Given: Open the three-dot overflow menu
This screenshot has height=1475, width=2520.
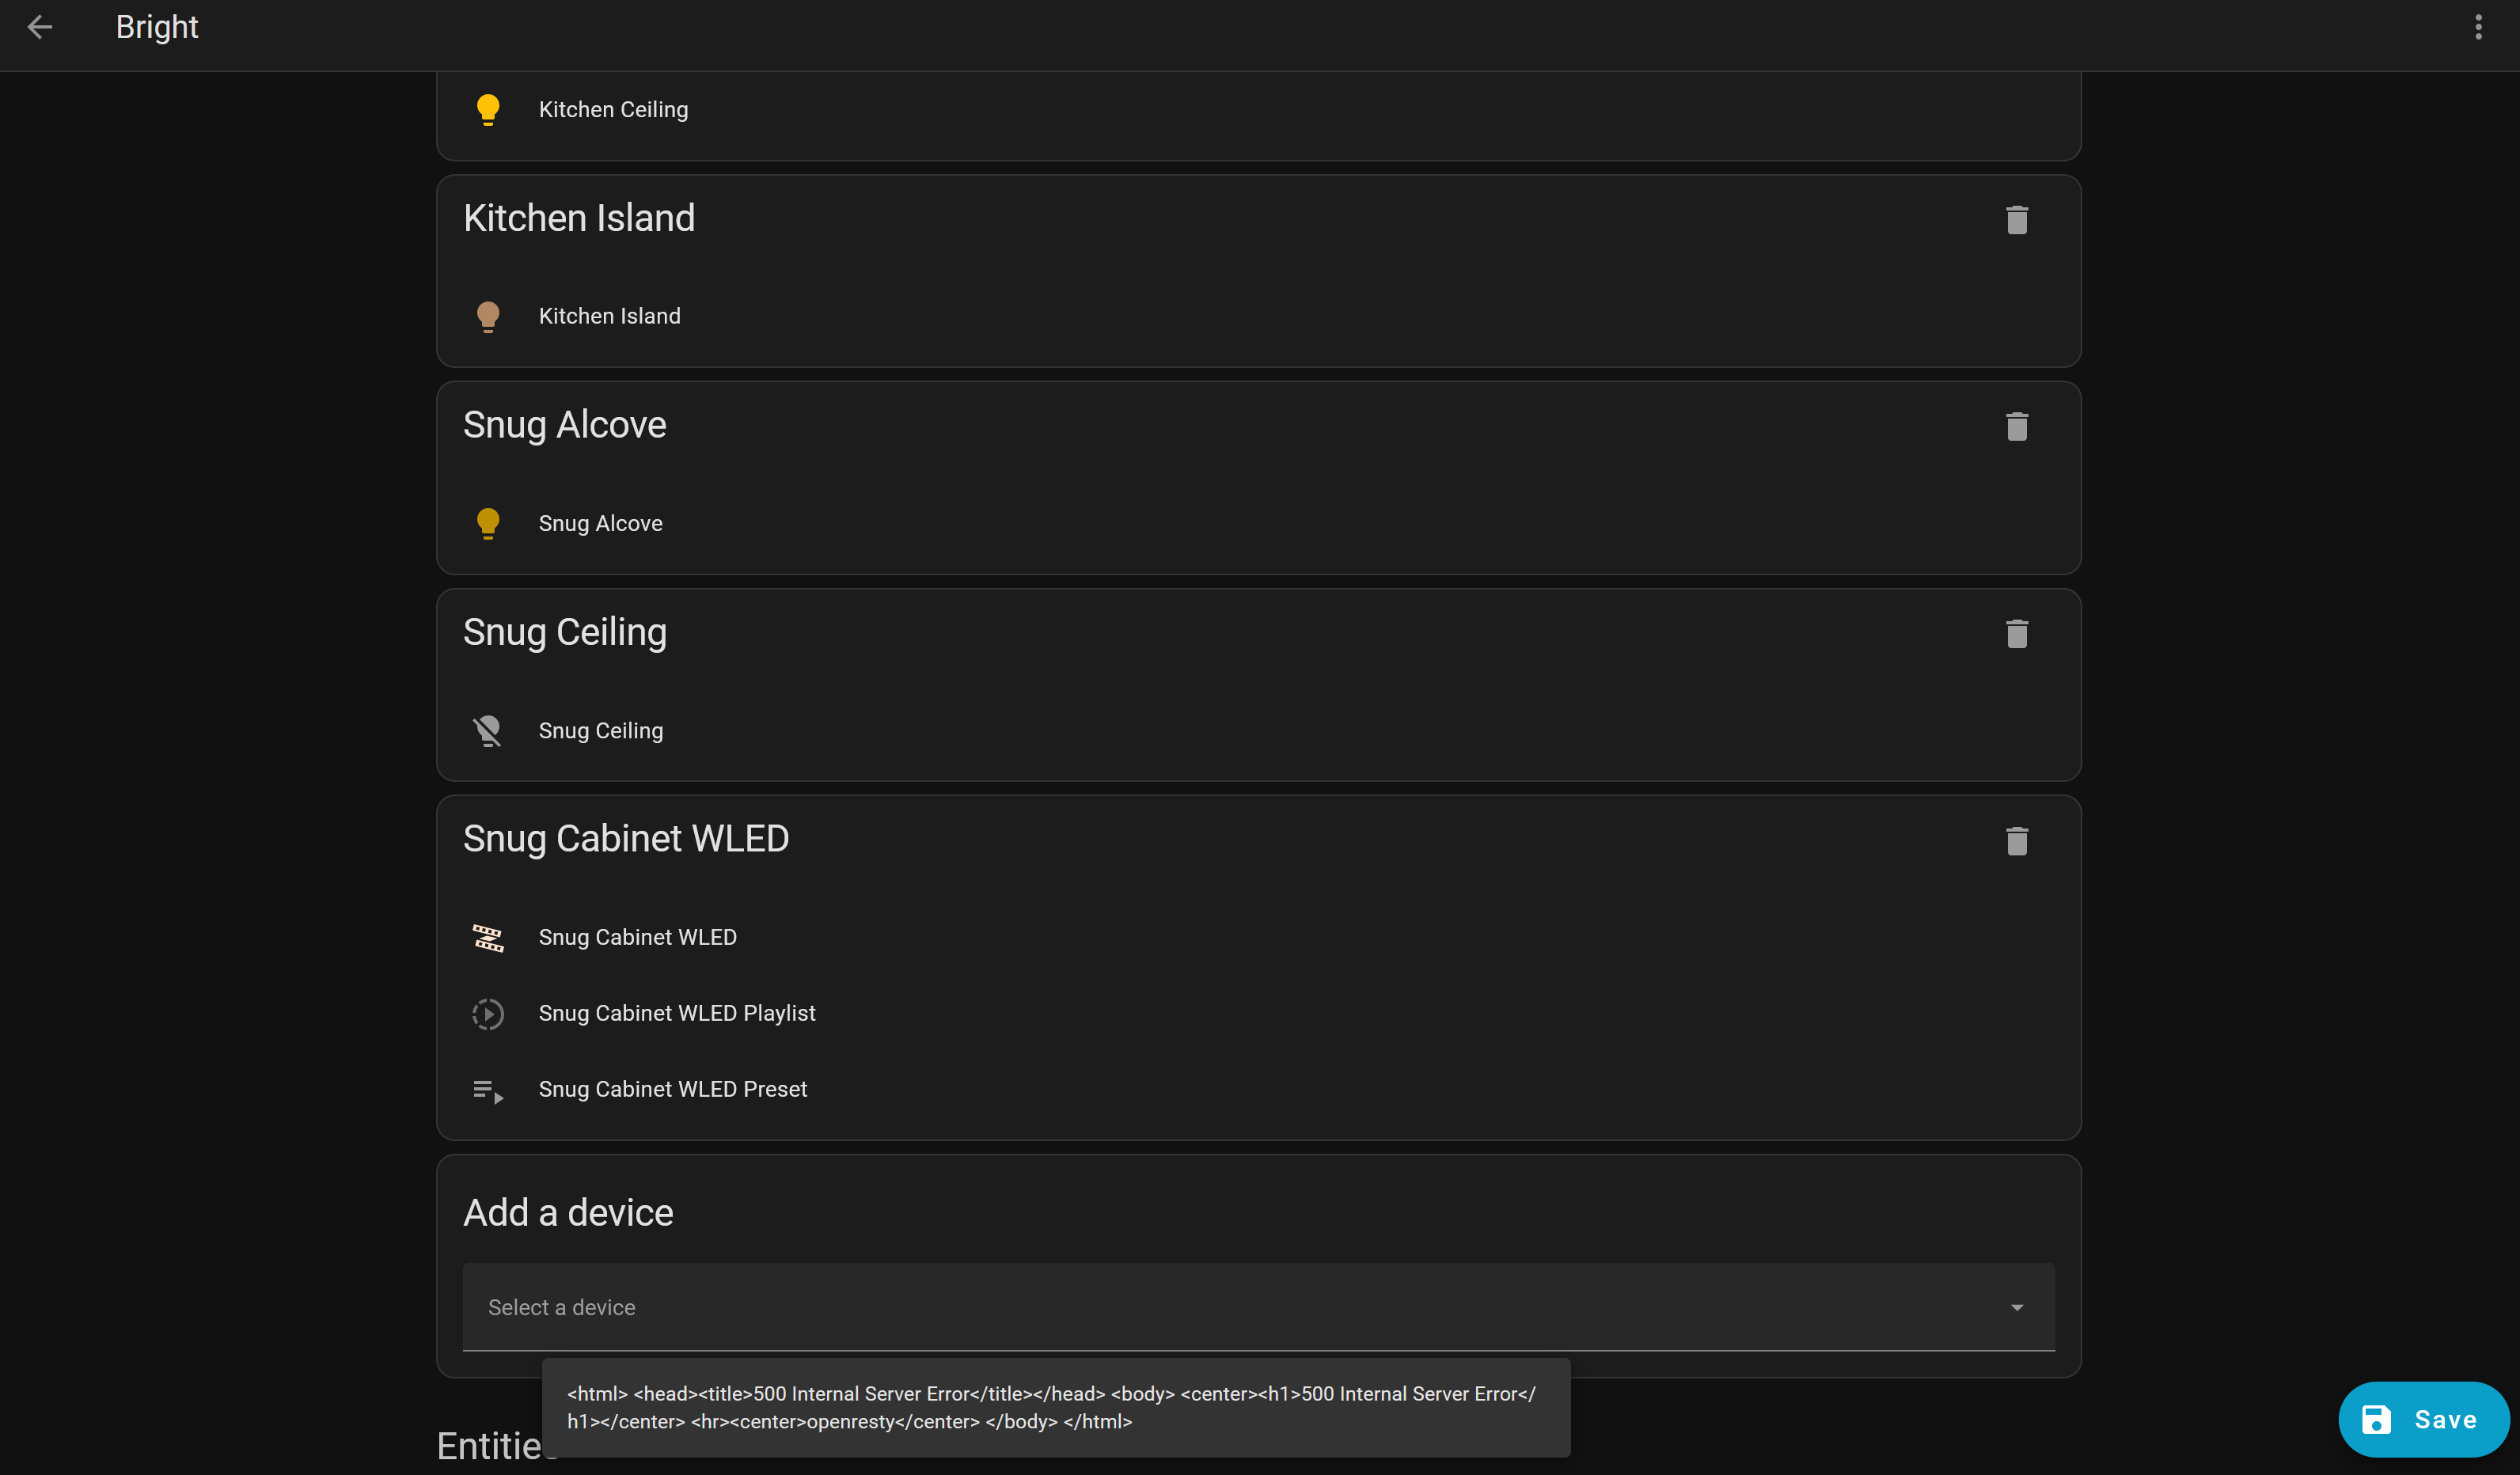Looking at the screenshot, I should tap(2478, 27).
